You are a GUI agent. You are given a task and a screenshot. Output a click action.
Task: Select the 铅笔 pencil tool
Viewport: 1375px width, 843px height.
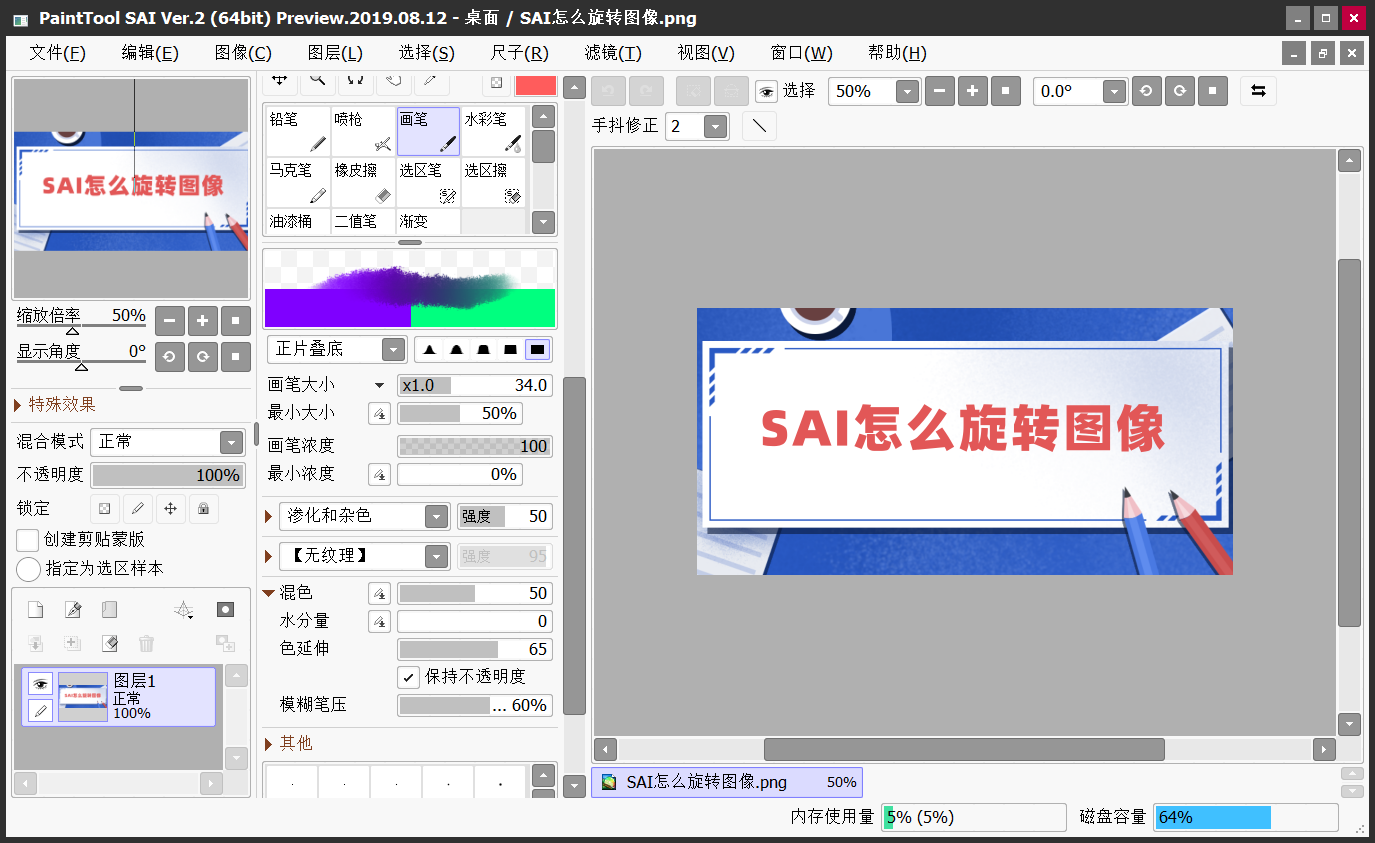(298, 131)
